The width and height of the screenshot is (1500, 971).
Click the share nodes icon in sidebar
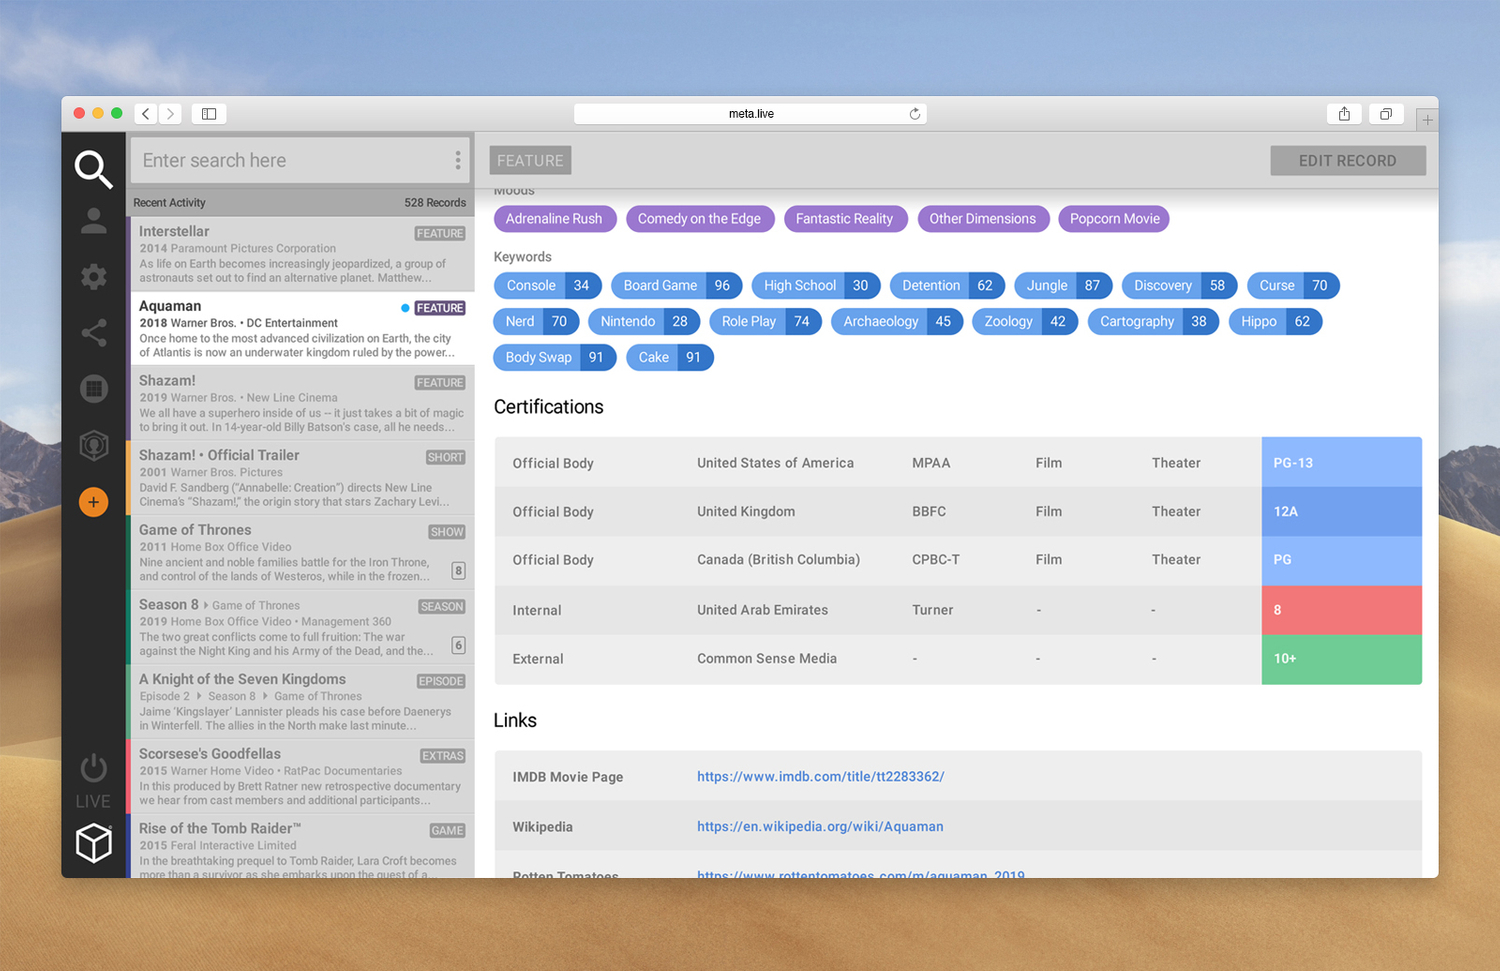tap(93, 333)
